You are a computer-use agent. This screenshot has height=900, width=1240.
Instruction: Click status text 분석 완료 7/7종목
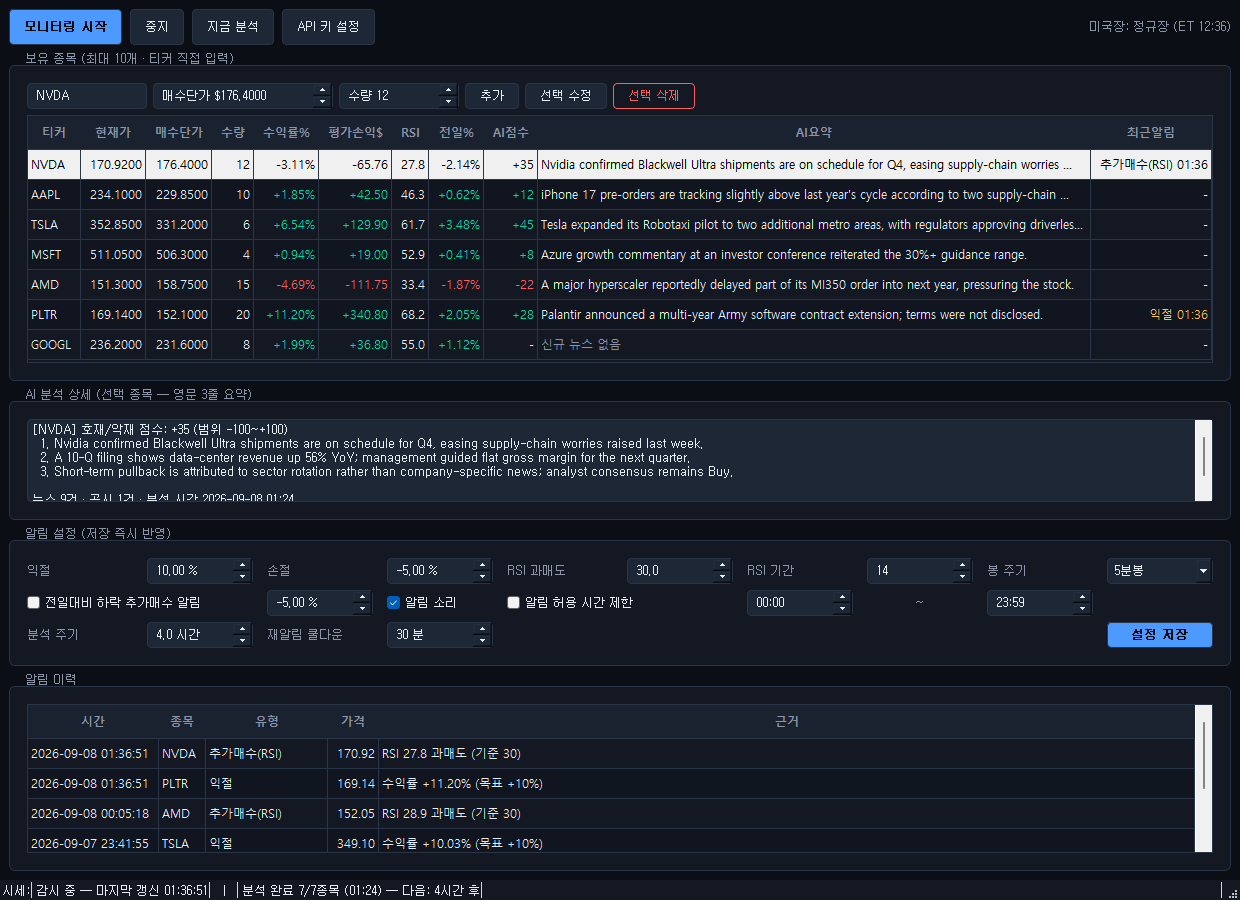(361, 890)
